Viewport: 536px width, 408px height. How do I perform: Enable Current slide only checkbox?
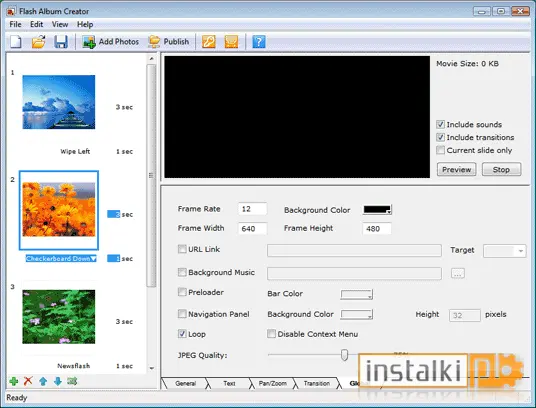440,150
